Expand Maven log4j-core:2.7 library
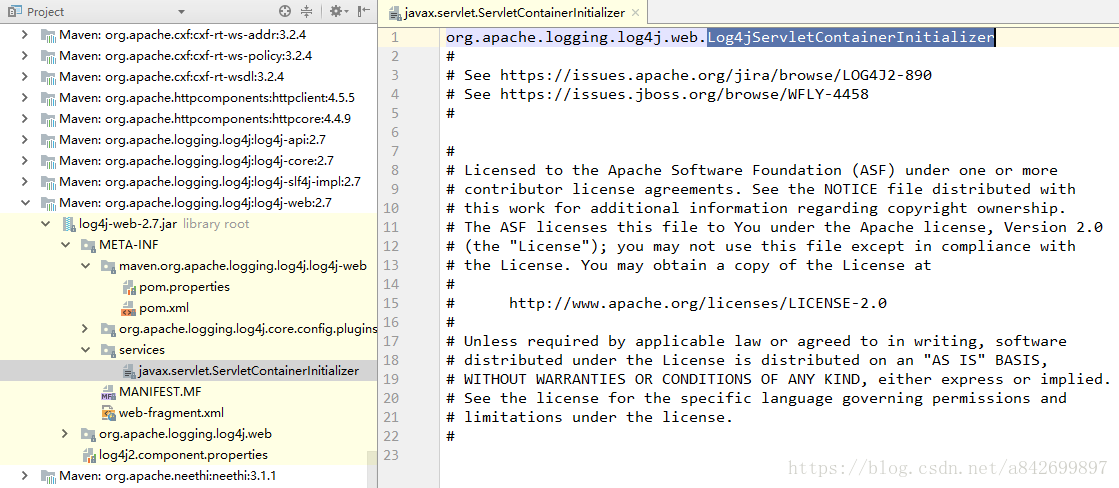Viewport: 1119px width, 488px height. click(x=25, y=161)
